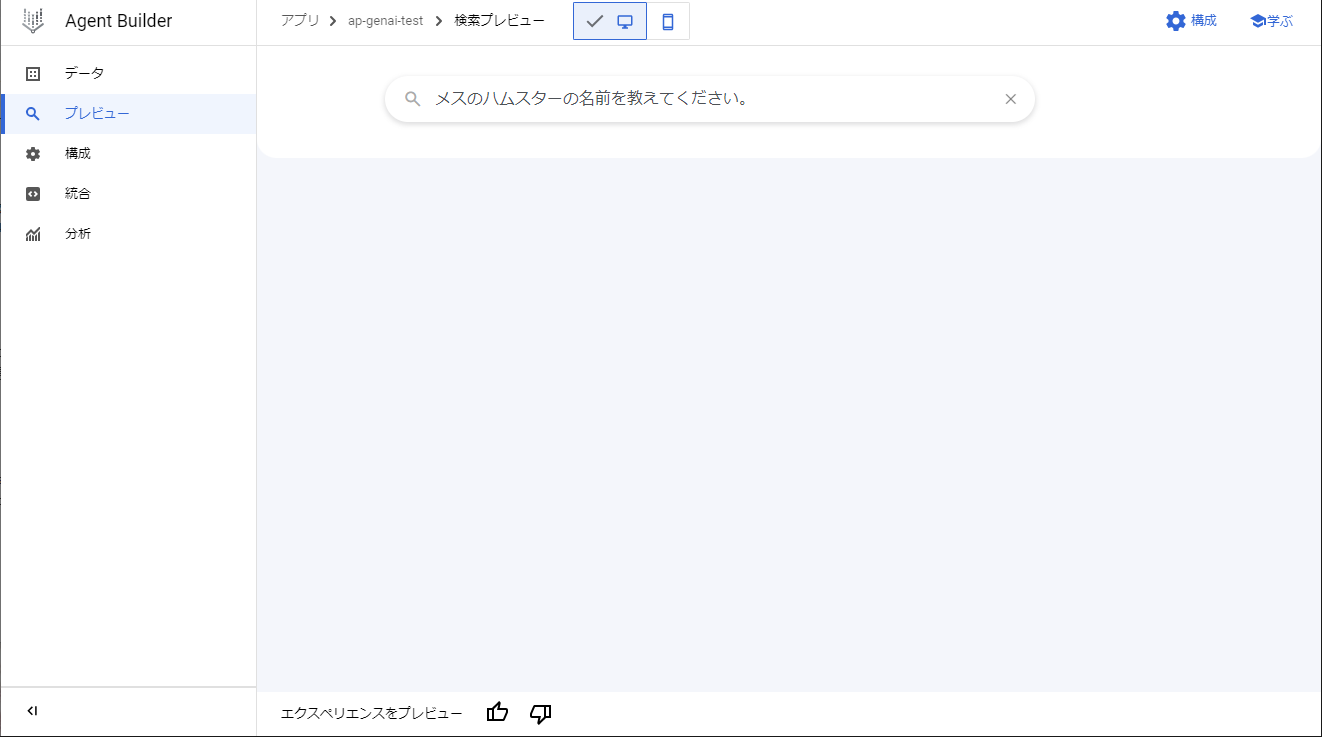The height and width of the screenshot is (737, 1322).
Task: Clear the search query with the X
Action: tap(1010, 99)
